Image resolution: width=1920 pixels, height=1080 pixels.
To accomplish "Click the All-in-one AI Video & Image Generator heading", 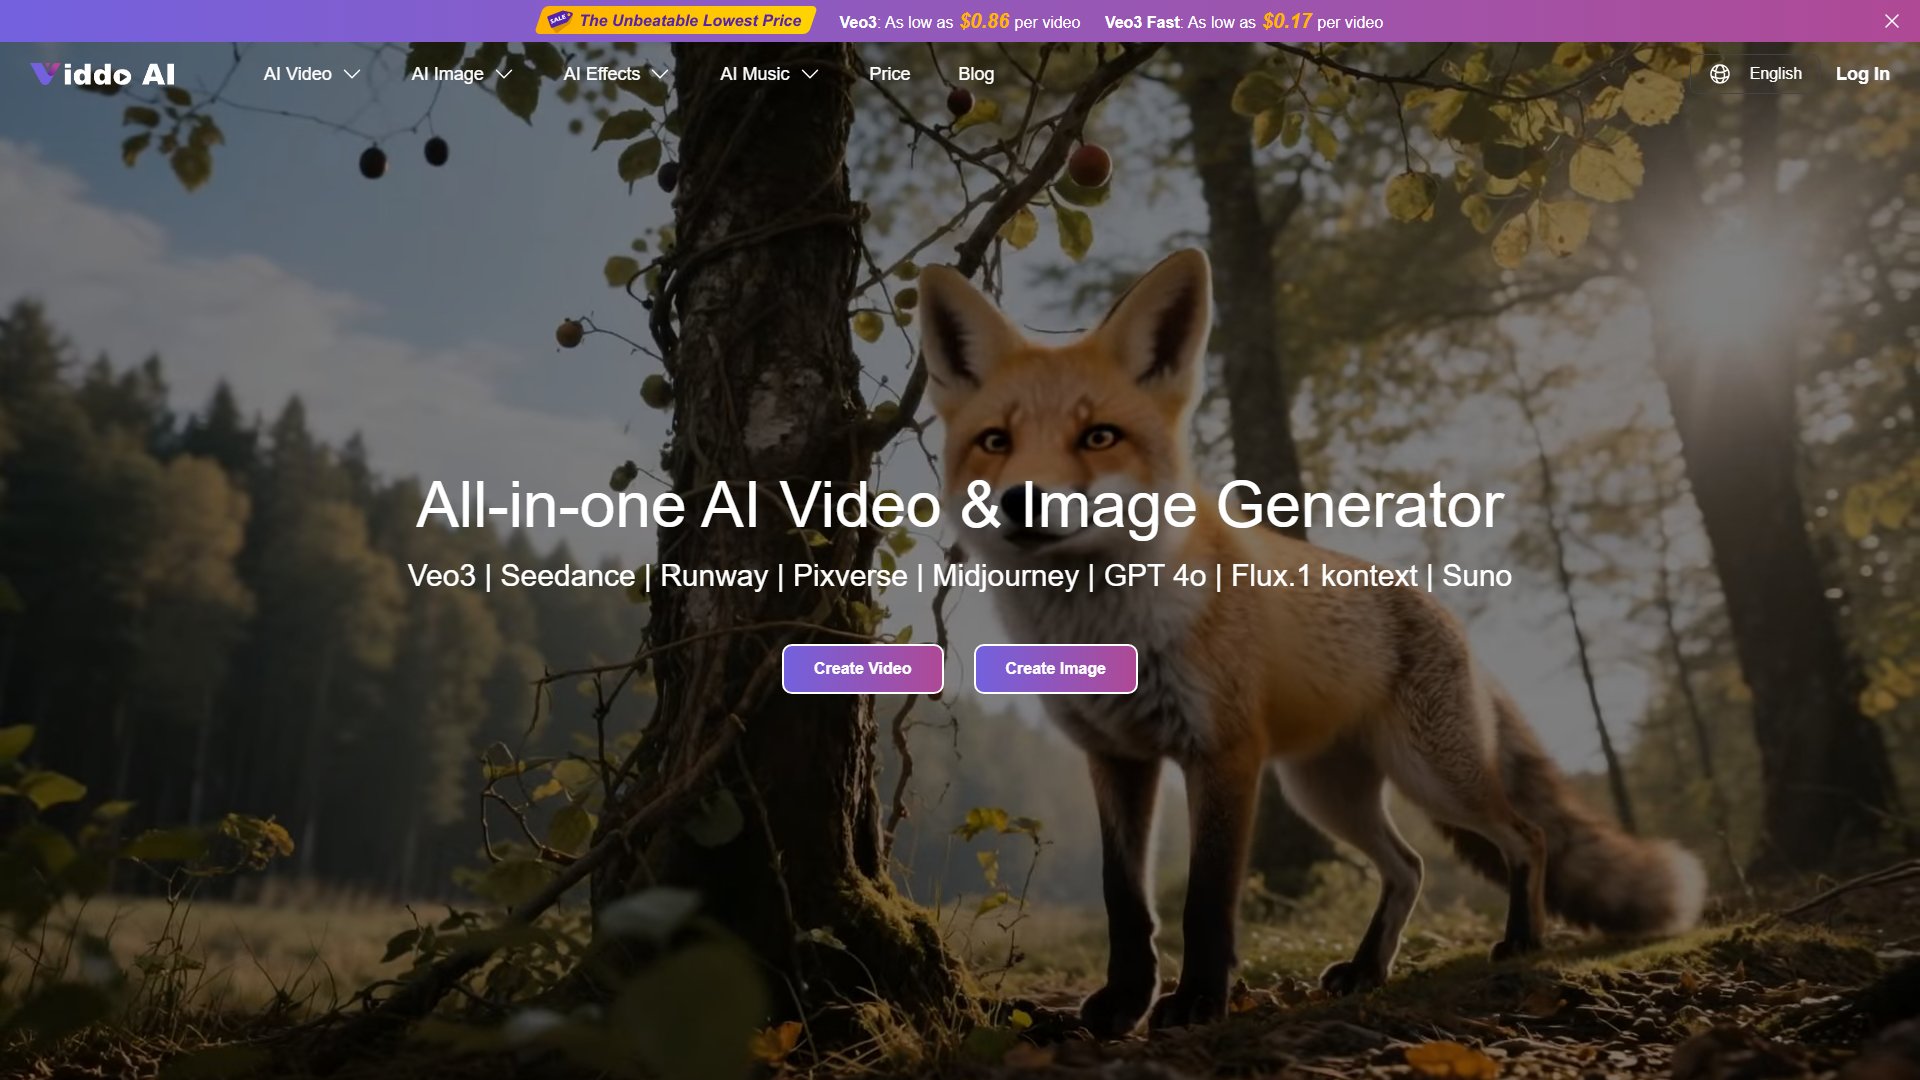I will click(960, 505).
